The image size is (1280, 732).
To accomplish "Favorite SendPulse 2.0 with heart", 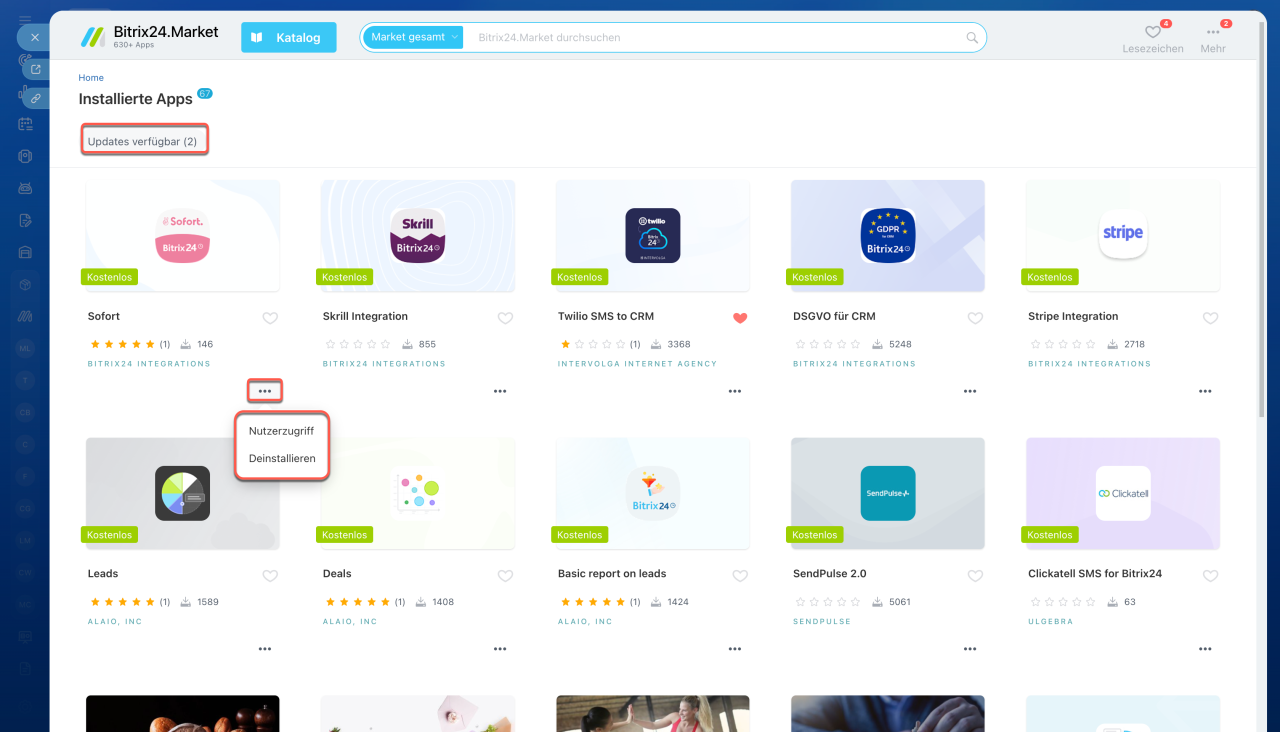I will tap(975, 576).
